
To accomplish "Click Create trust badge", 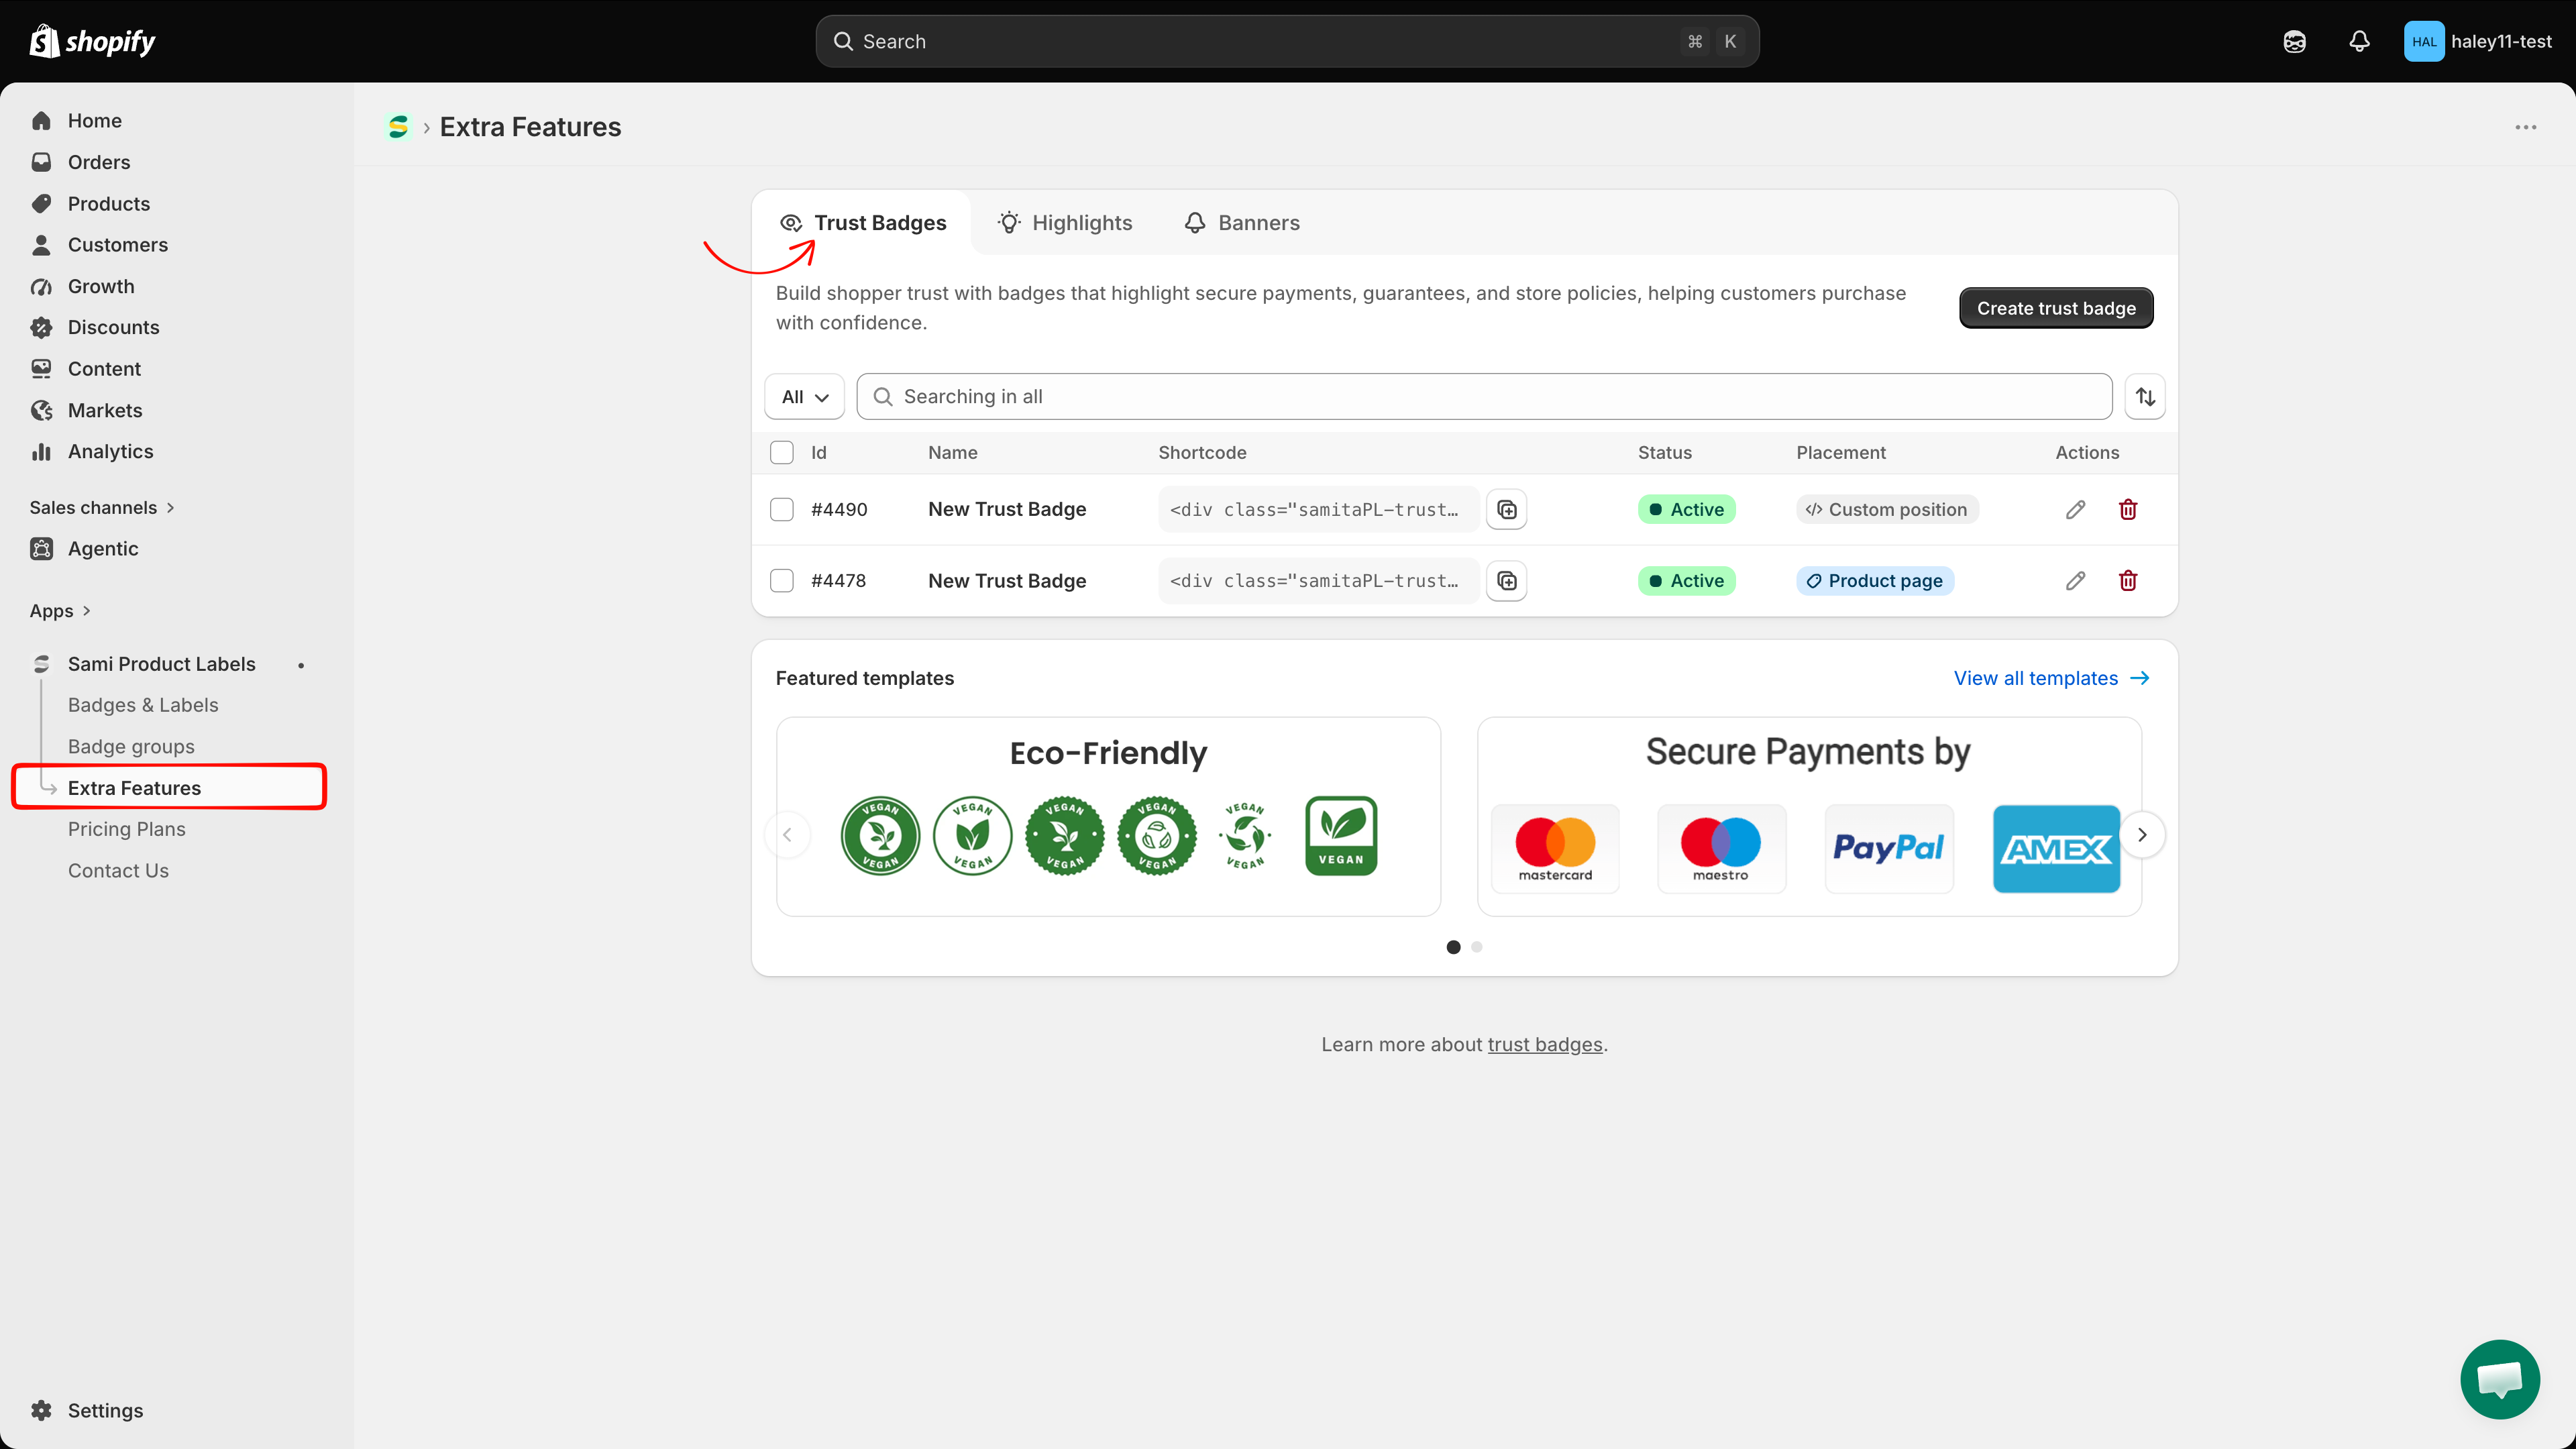I will click(2056, 308).
